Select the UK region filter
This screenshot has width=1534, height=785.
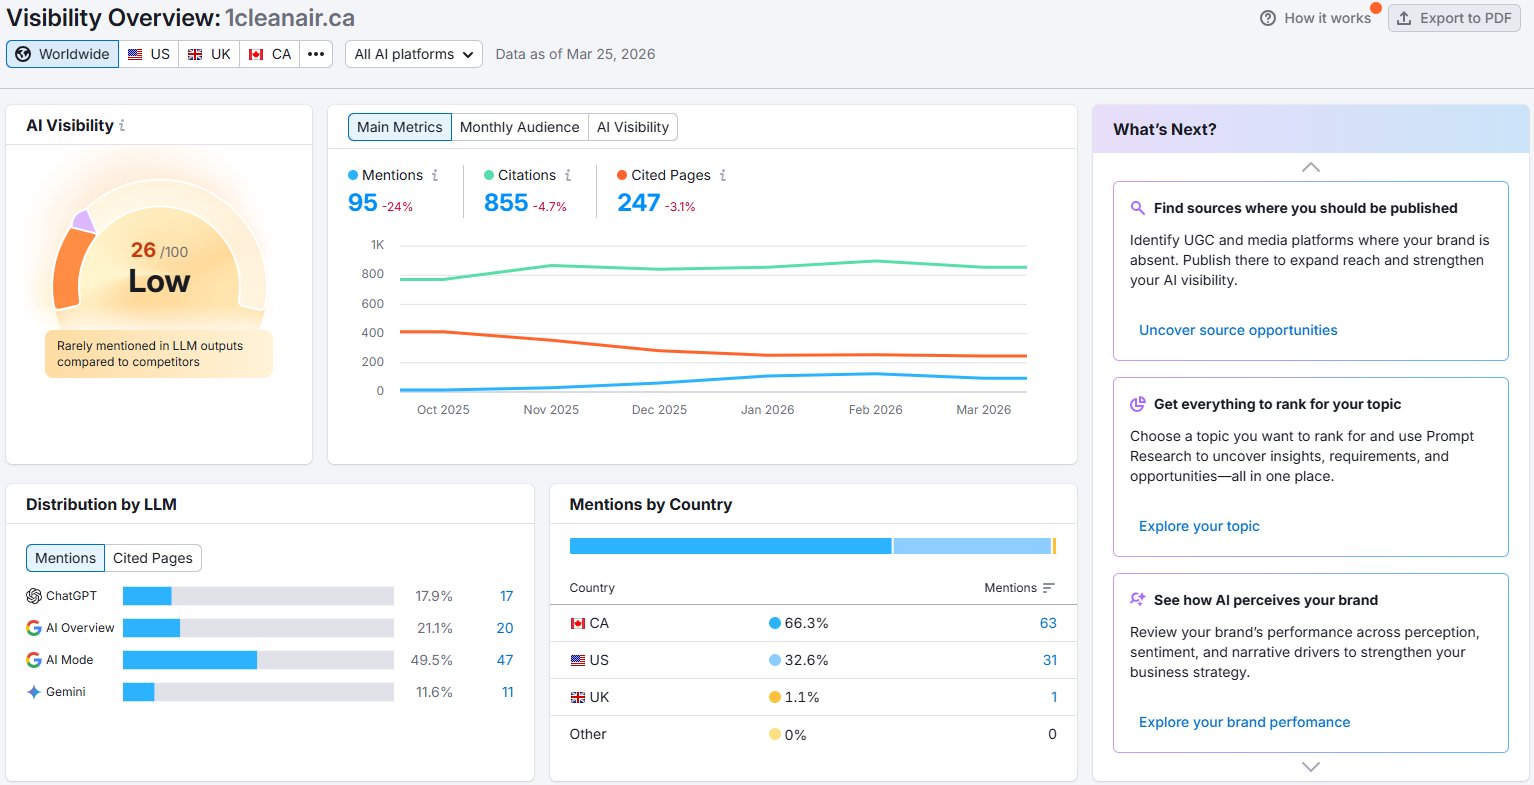[209, 54]
